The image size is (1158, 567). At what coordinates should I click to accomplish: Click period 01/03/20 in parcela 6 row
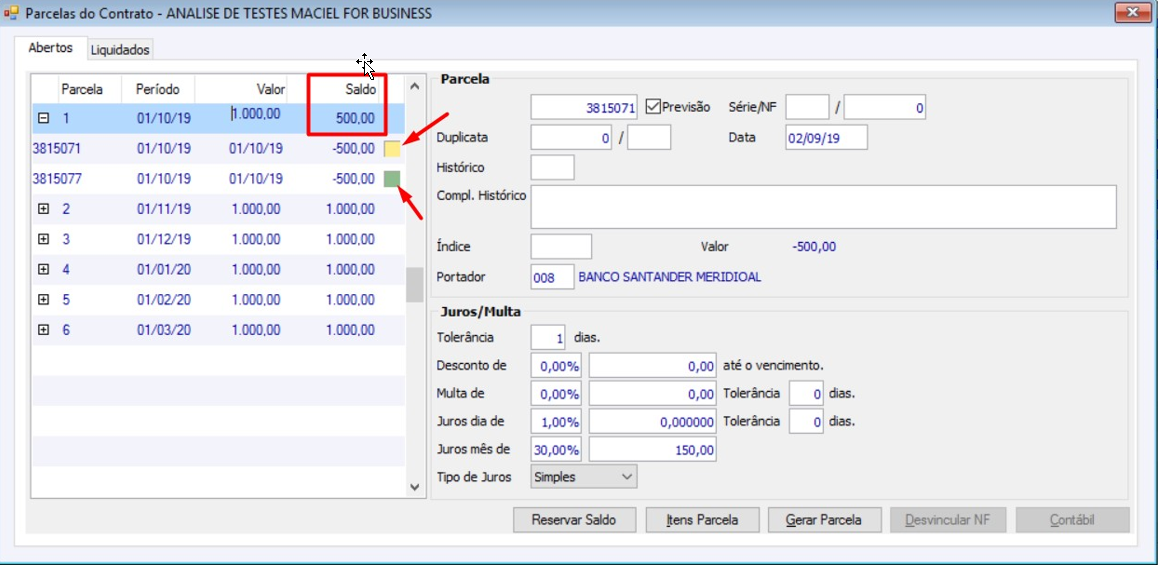(x=164, y=330)
